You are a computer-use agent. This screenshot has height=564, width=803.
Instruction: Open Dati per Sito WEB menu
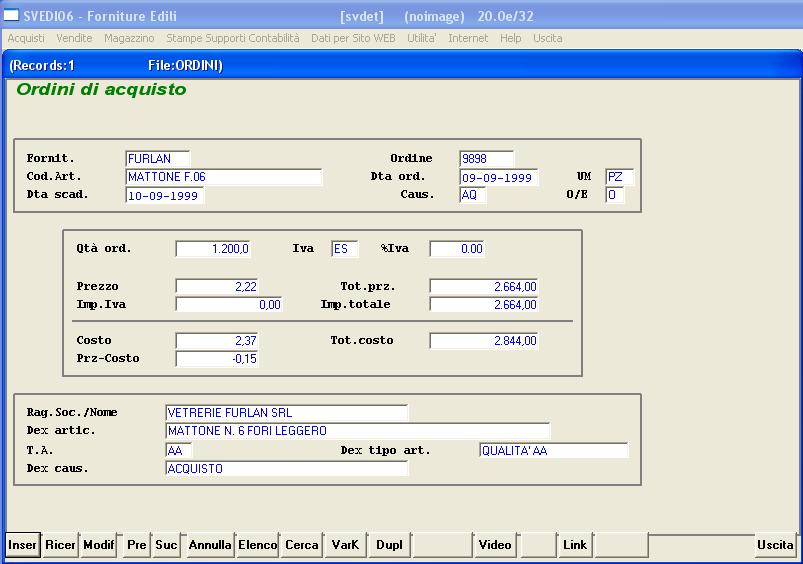point(353,38)
